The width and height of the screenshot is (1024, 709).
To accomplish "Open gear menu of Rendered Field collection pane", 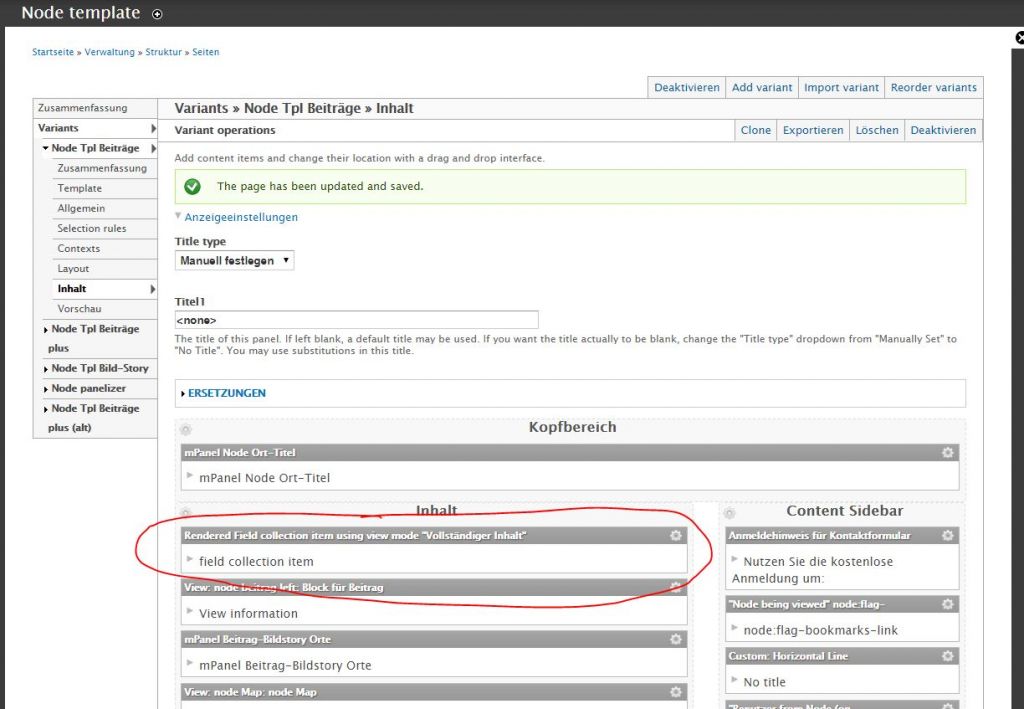I will click(x=676, y=536).
